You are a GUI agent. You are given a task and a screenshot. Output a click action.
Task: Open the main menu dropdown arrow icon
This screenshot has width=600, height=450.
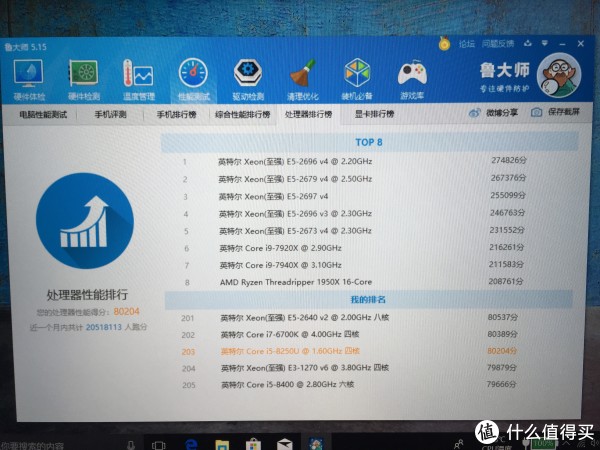545,44
